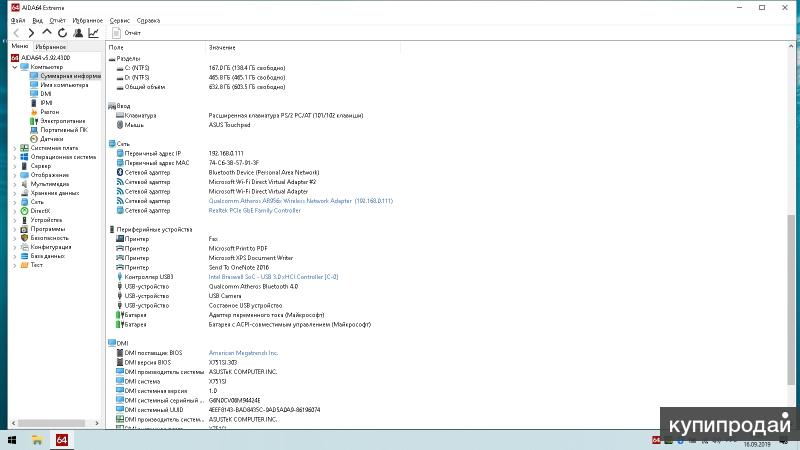This screenshot has height=450, width=800.
Task: Open American Megatrends Inc. link
Action: click(x=243, y=353)
